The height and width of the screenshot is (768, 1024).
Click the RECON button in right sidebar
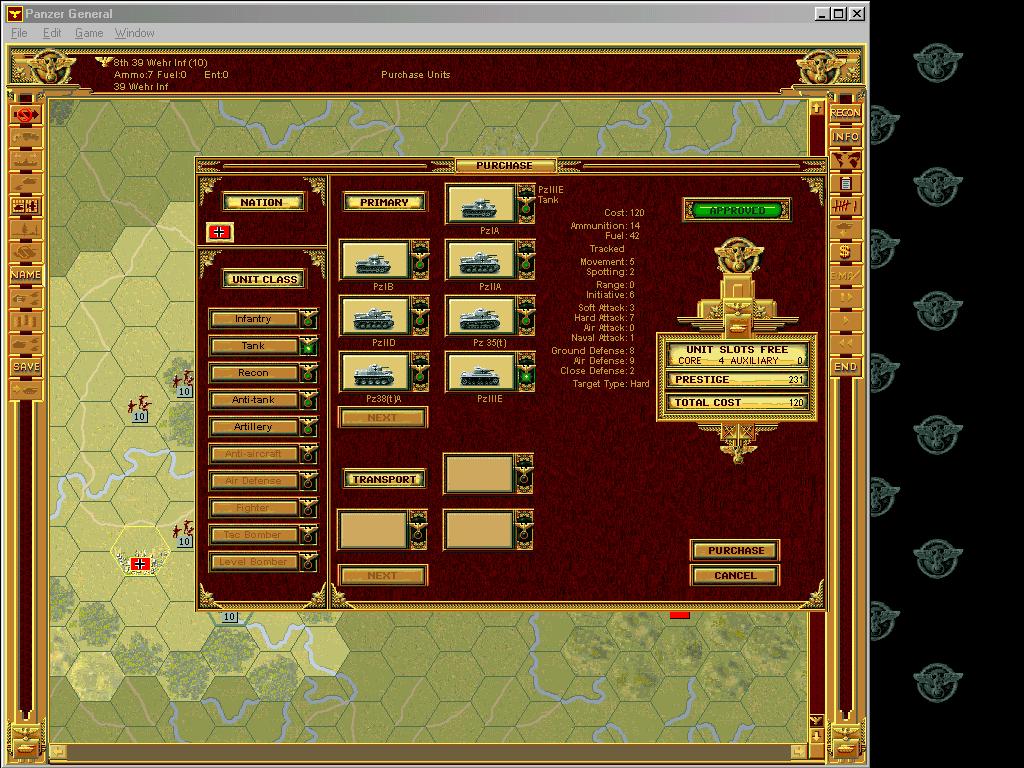click(845, 113)
